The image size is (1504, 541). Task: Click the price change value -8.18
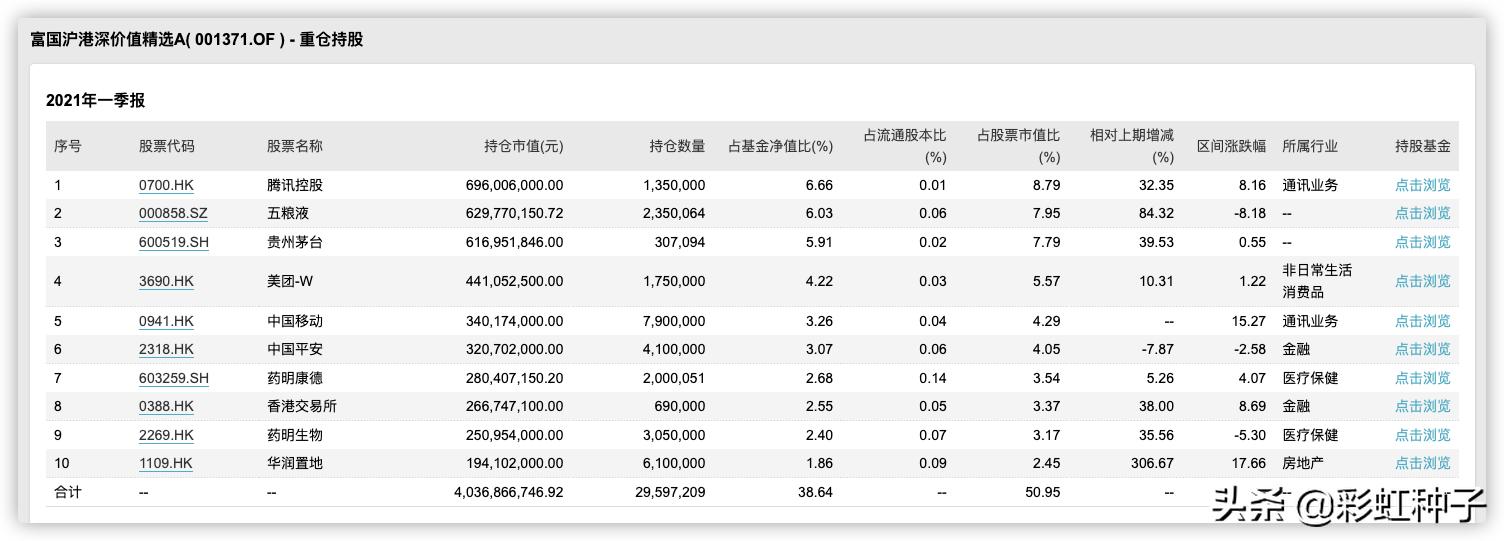pyautogui.click(x=1248, y=213)
